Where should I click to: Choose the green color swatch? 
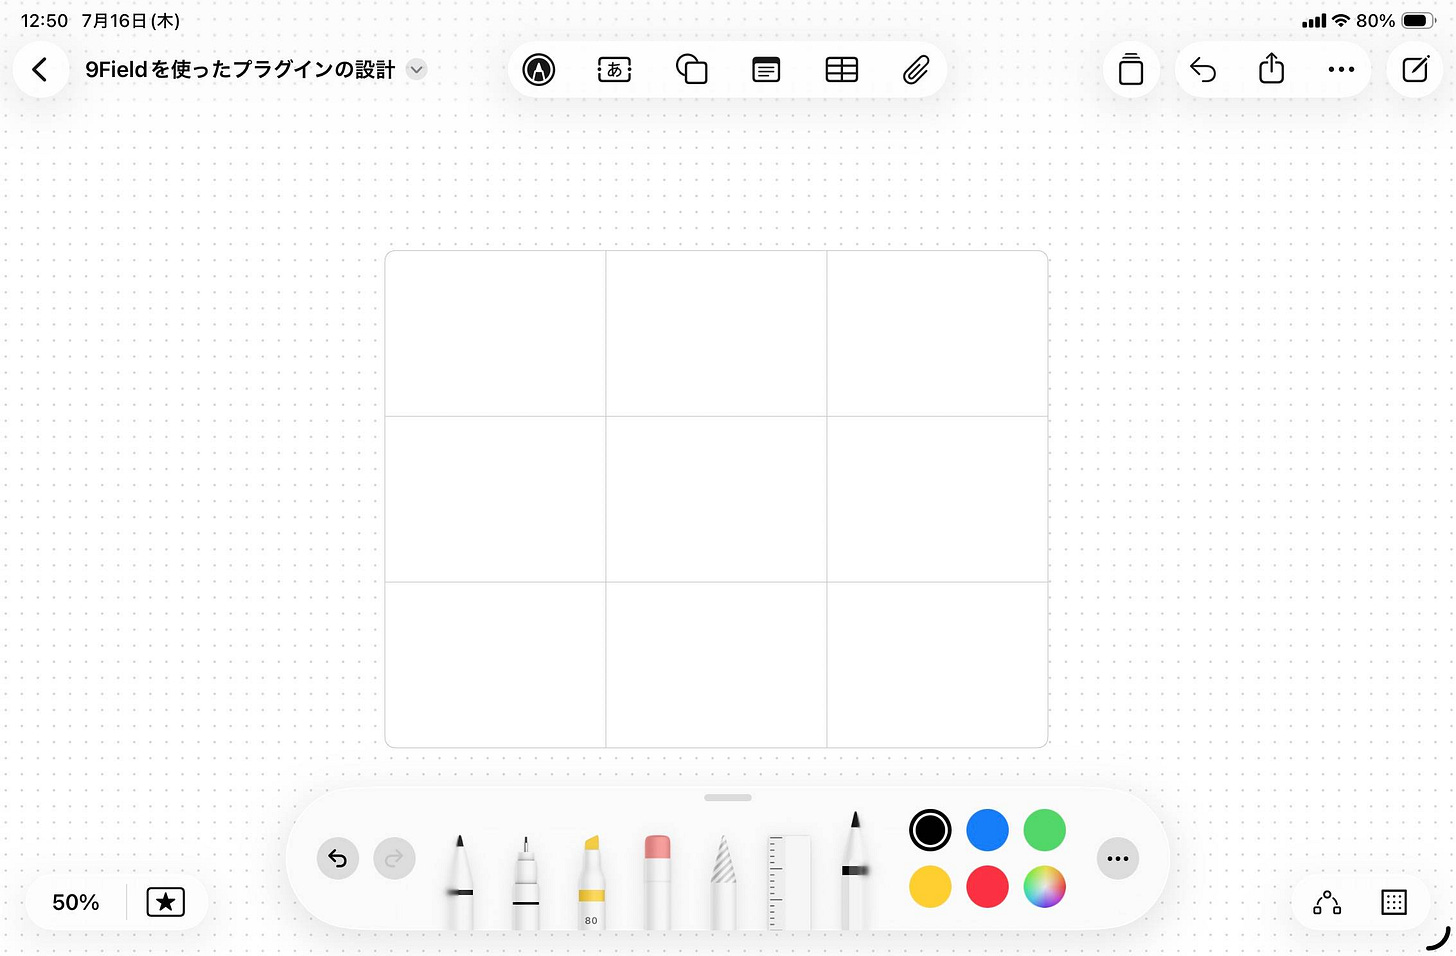point(1045,830)
